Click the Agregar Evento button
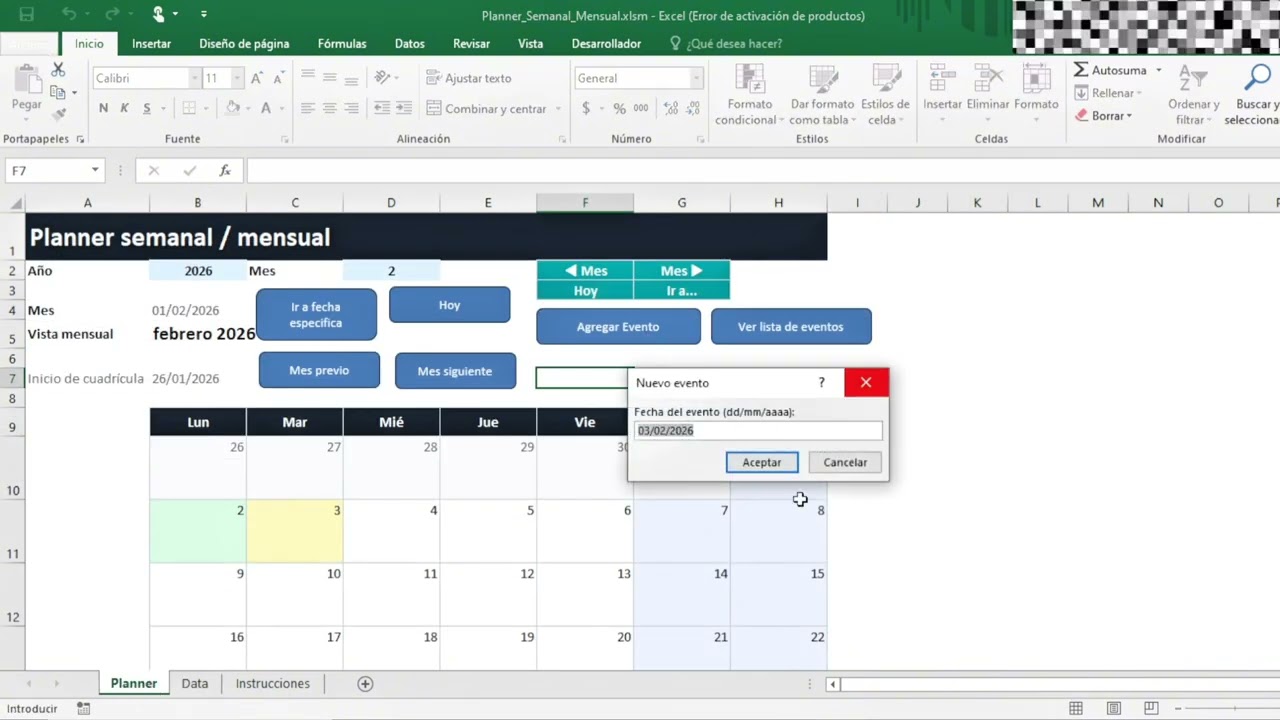 pyautogui.click(x=618, y=326)
